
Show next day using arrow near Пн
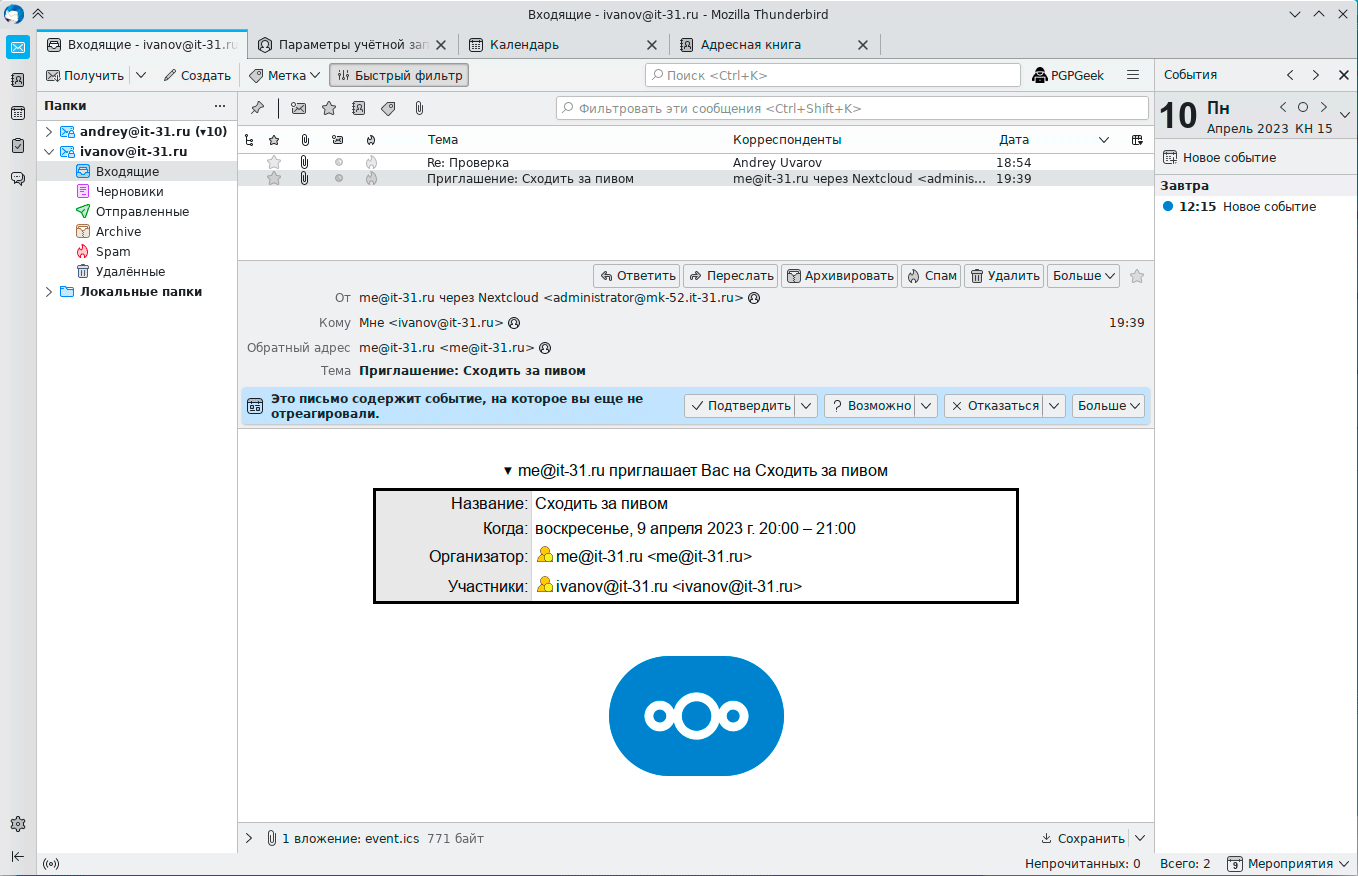click(x=1323, y=107)
